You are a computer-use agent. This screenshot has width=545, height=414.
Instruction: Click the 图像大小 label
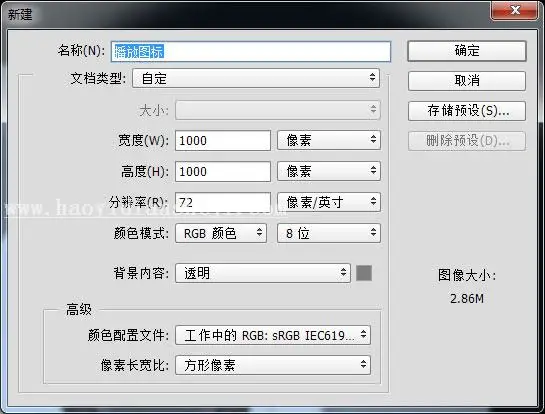pyautogui.click(x=467, y=275)
